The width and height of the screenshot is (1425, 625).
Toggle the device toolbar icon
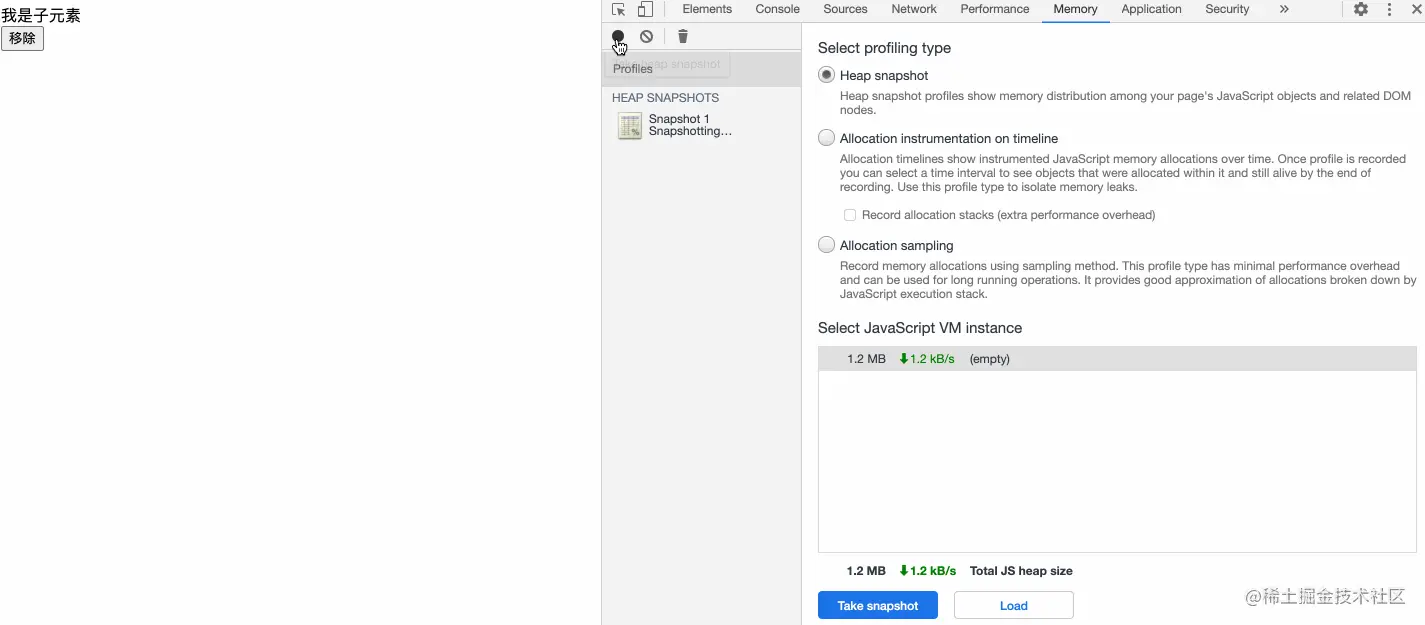[645, 9]
